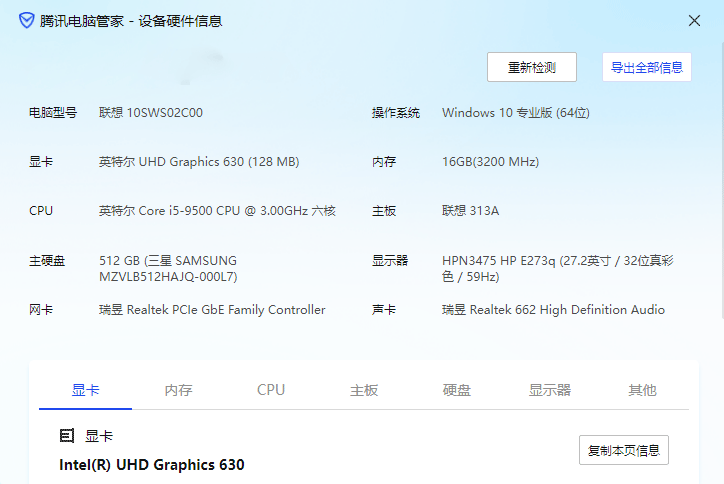Switch to the 内存 tab

coord(178,390)
